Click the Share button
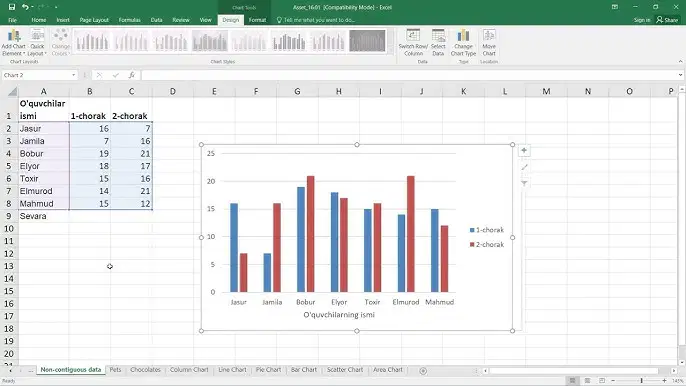Viewport: 686px width, 386px height. [667, 20]
